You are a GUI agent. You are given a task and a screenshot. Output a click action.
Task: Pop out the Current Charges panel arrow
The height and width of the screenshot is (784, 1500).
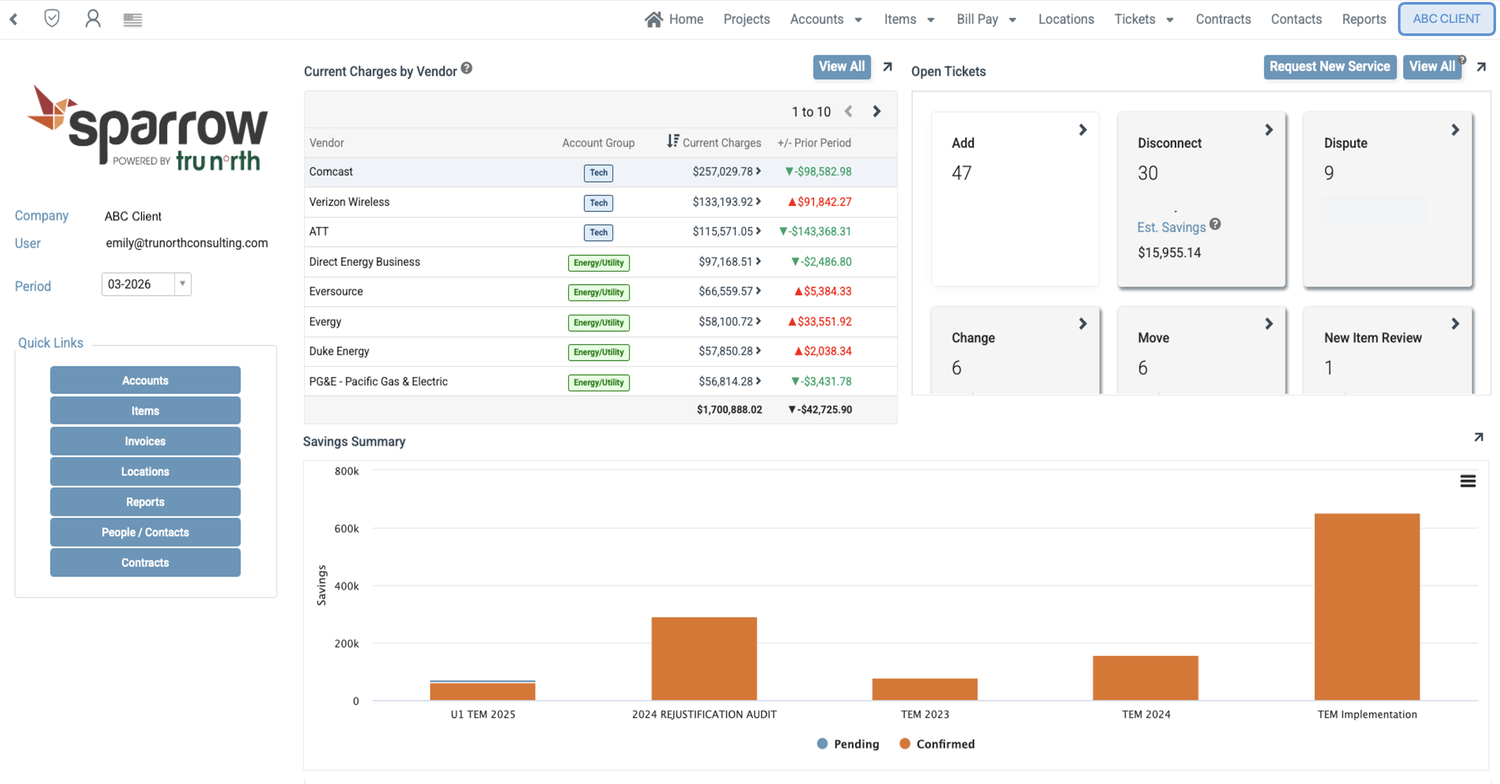click(887, 67)
